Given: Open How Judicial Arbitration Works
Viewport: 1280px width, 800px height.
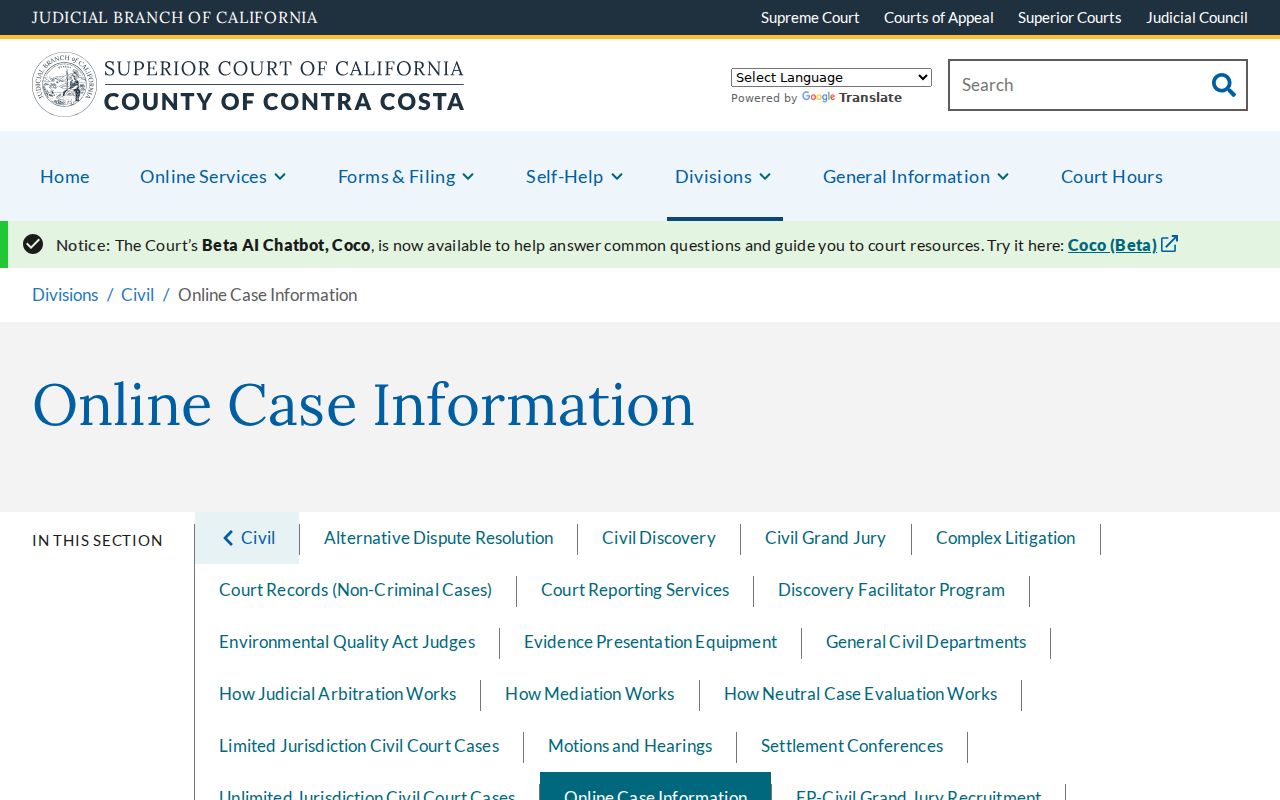Looking at the screenshot, I should point(338,694).
